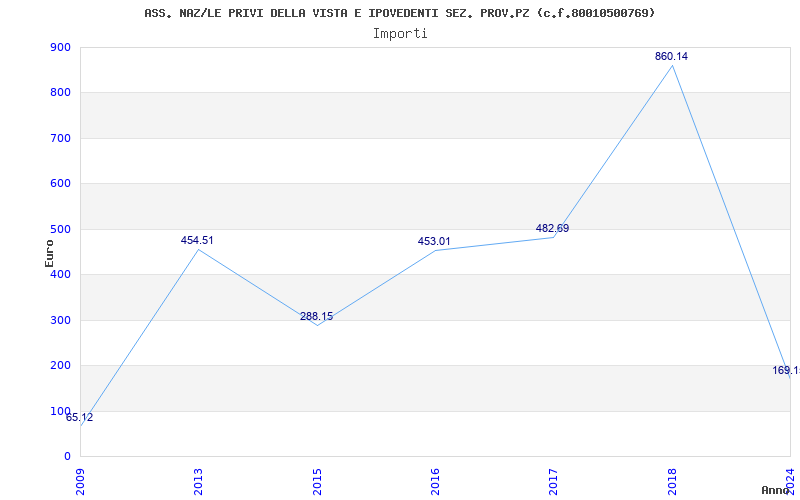Select the 169.1 data label at right edge
800x500 pixels.
coord(786,370)
